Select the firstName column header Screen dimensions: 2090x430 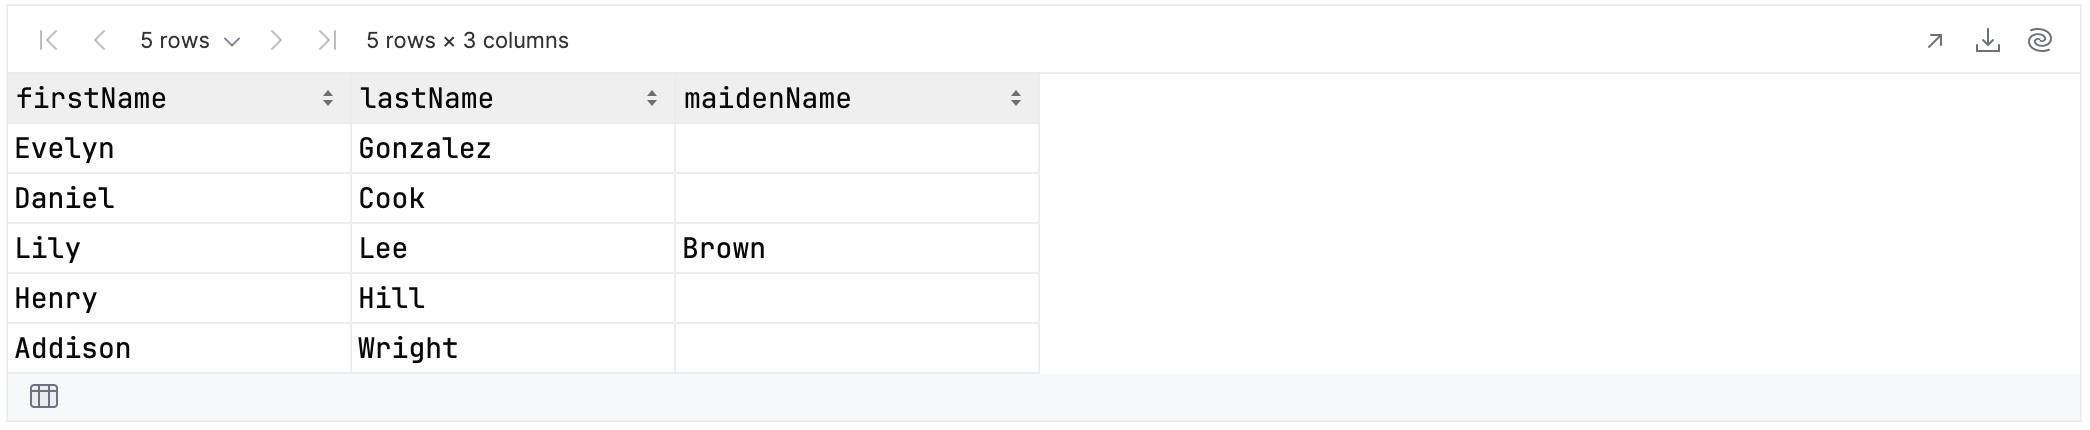179,98
